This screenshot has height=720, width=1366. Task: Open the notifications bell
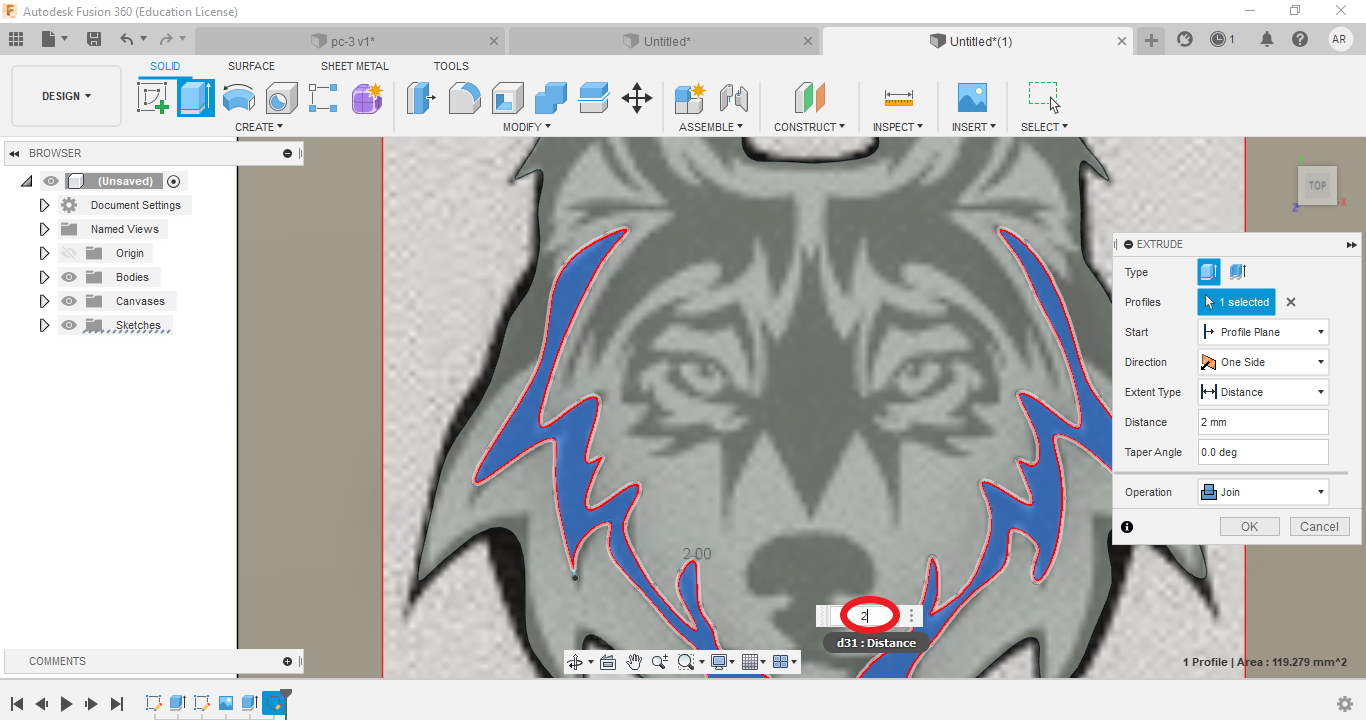coord(1267,40)
